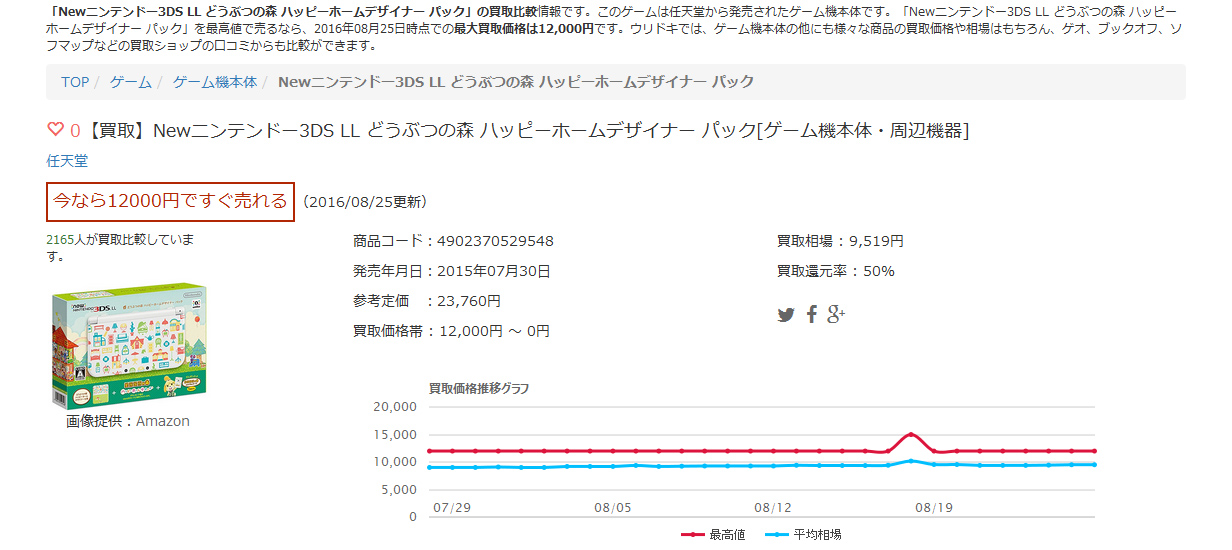Screen dimensions: 1232x550
Task: Click the heart favorite icon
Action: (x=55, y=130)
